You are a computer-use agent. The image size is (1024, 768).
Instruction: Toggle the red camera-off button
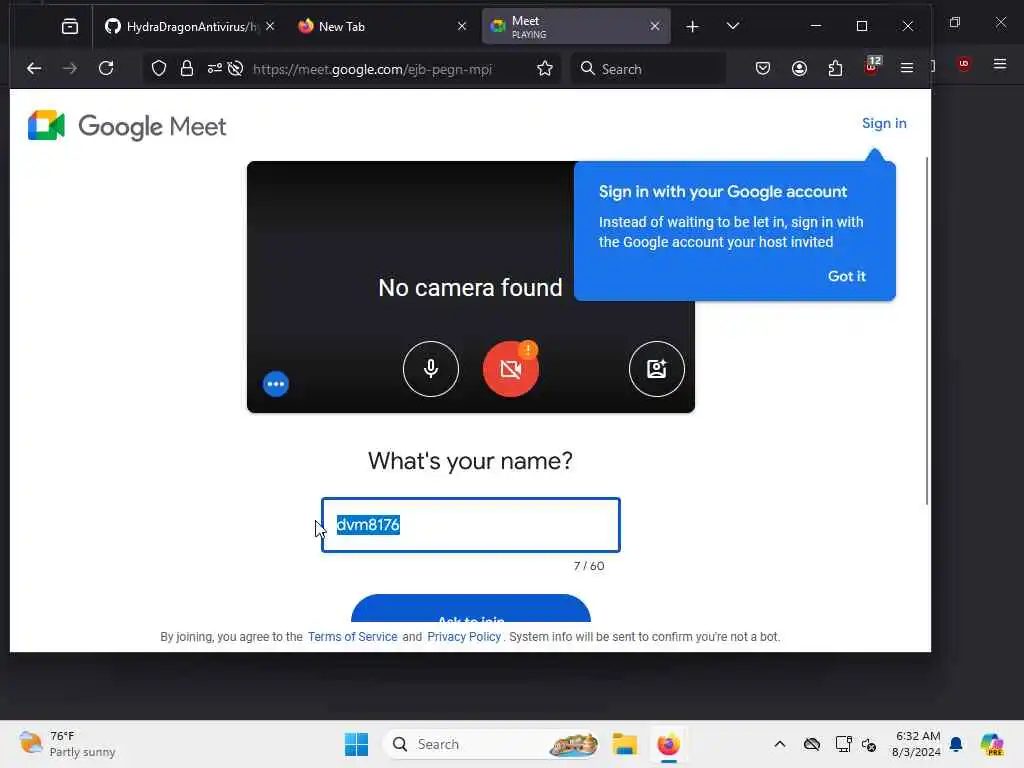click(x=511, y=369)
